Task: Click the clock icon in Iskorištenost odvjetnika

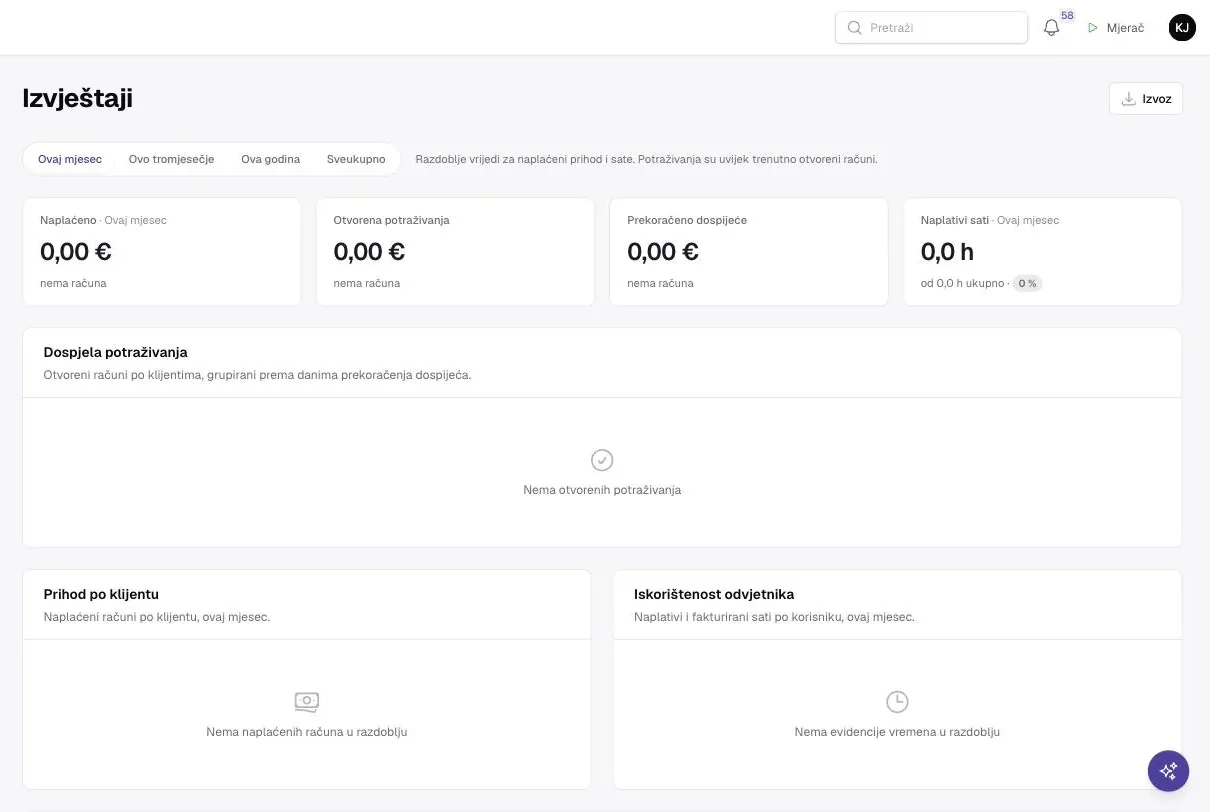Action: point(897,701)
